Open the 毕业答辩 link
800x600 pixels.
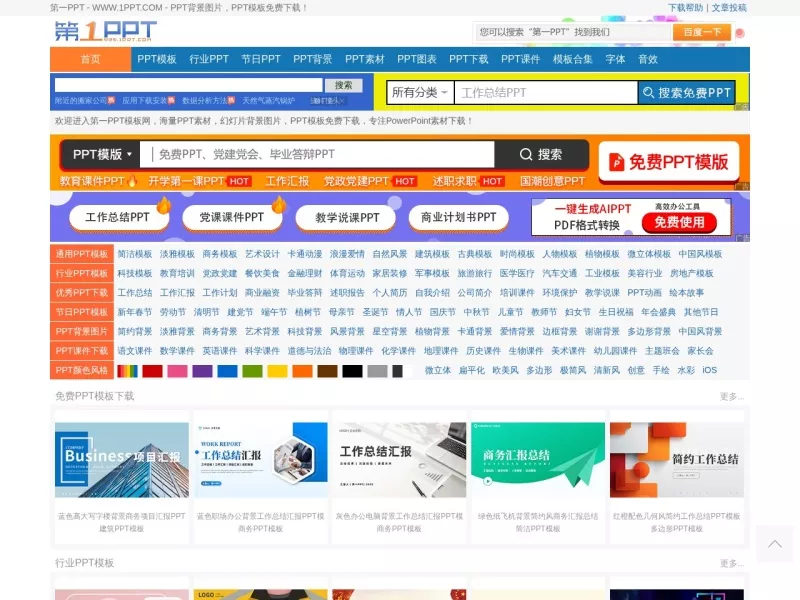(x=305, y=293)
